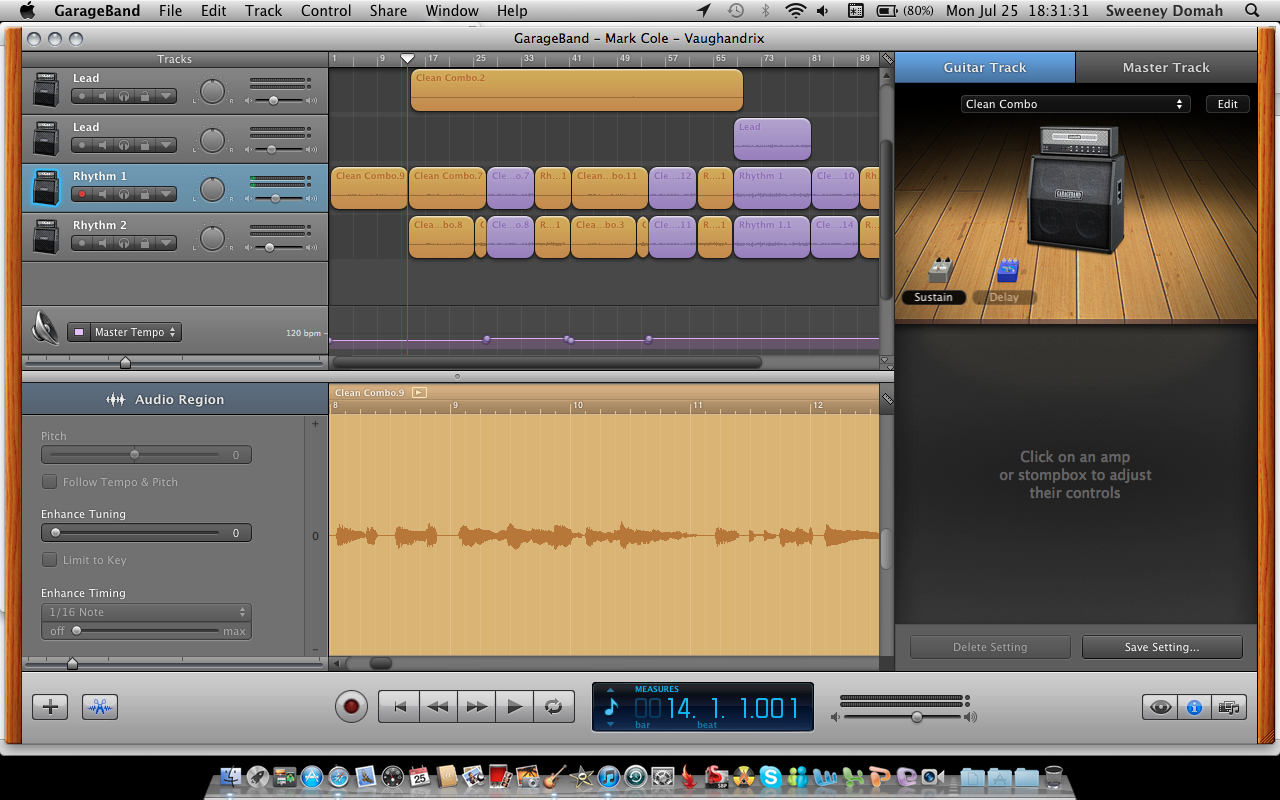This screenshot has width=1280, height=800.
Task: Click the Rhythm 1 pan knob
Action: (x=212, y=188)
